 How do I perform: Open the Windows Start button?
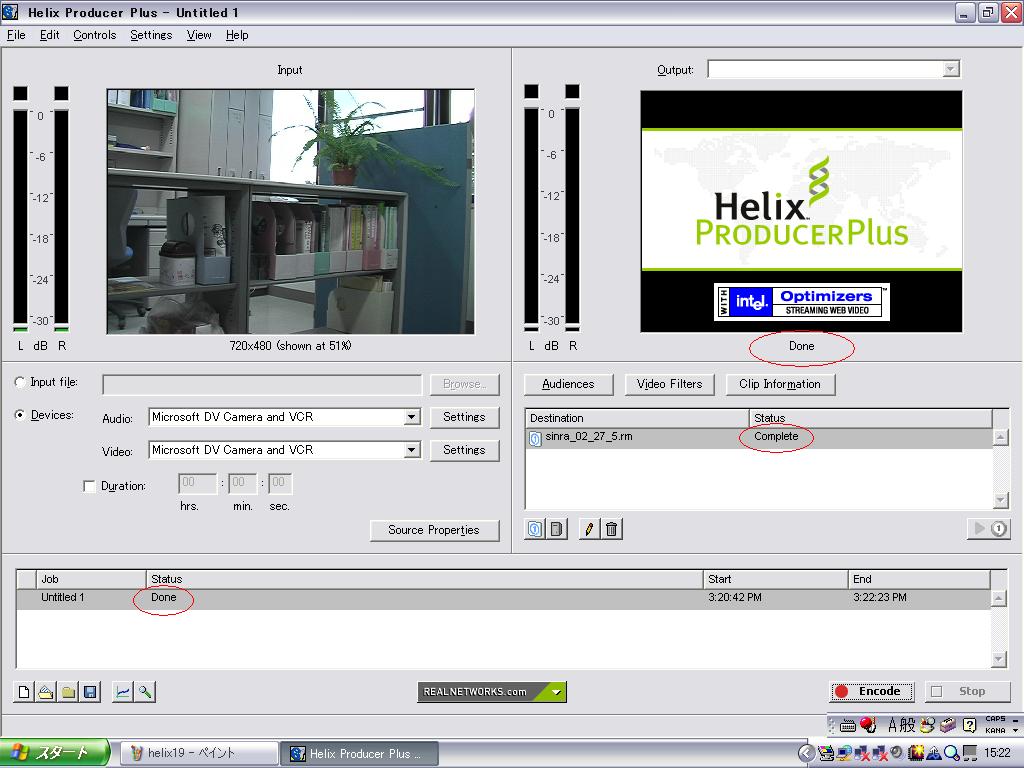click(x=55, y=754)
